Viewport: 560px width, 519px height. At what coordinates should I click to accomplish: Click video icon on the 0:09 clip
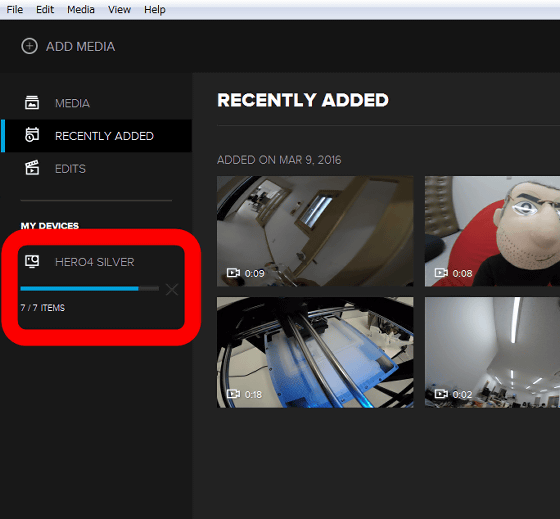point(233,273)
